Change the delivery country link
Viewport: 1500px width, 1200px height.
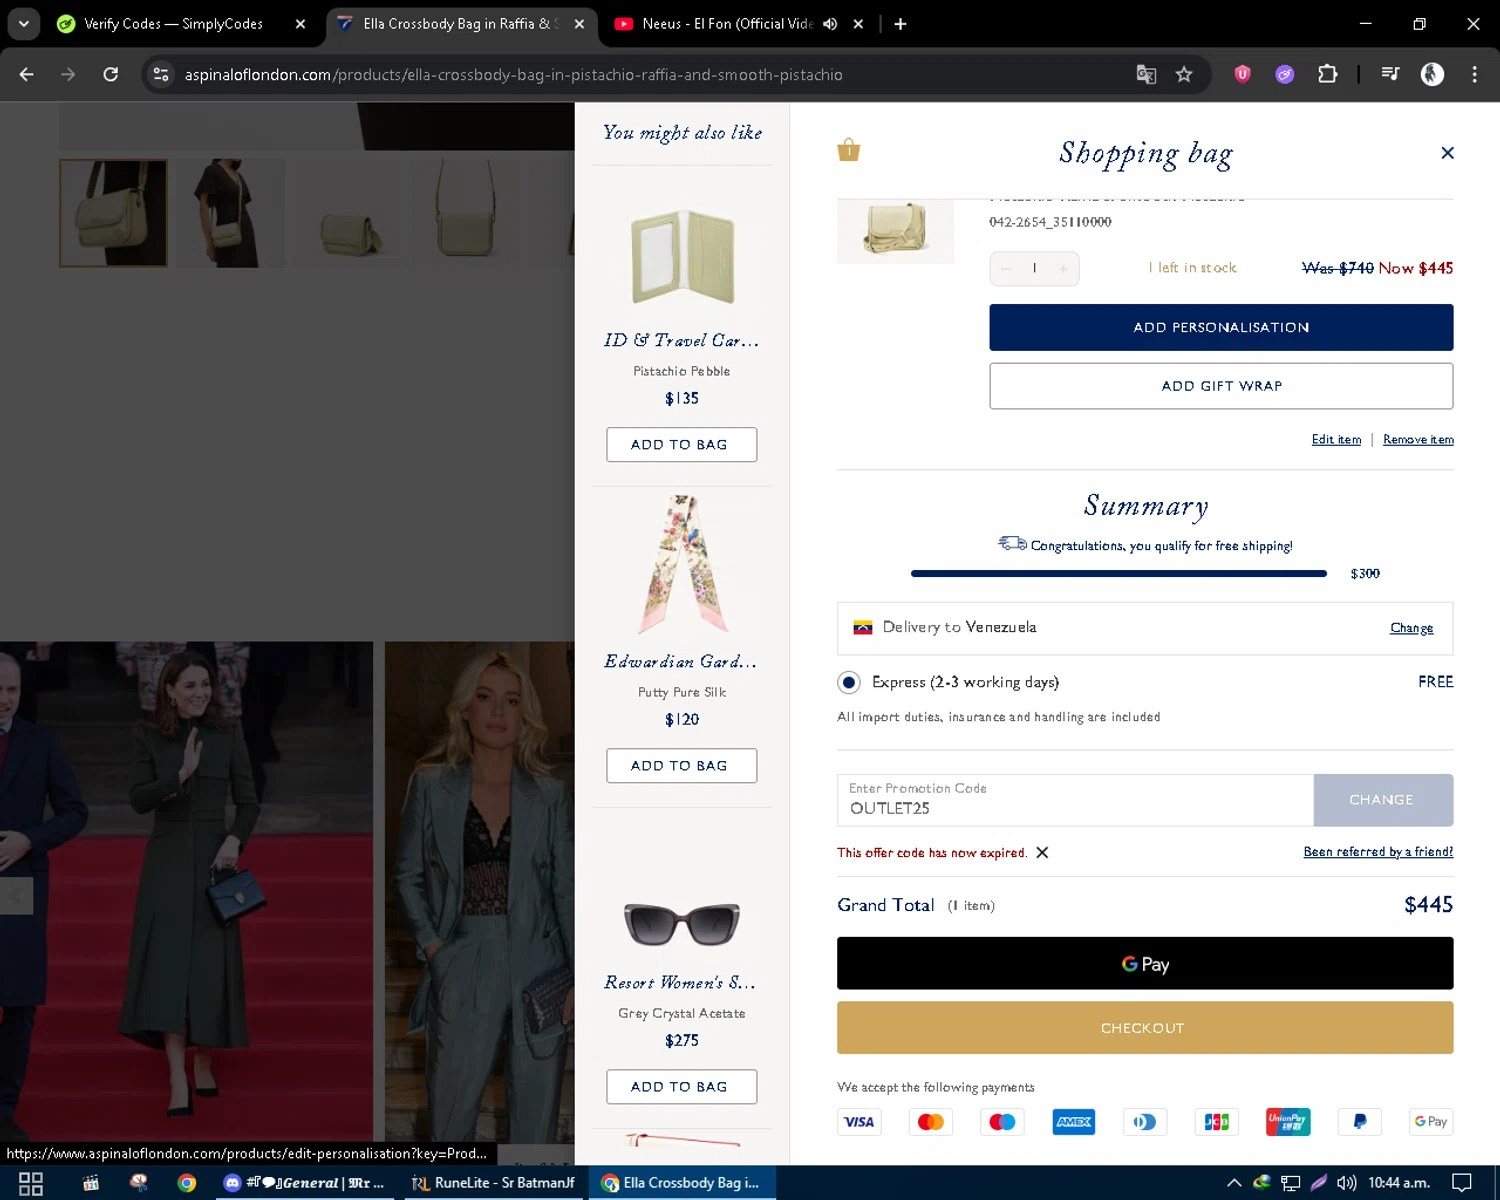tap(1411, 628)
